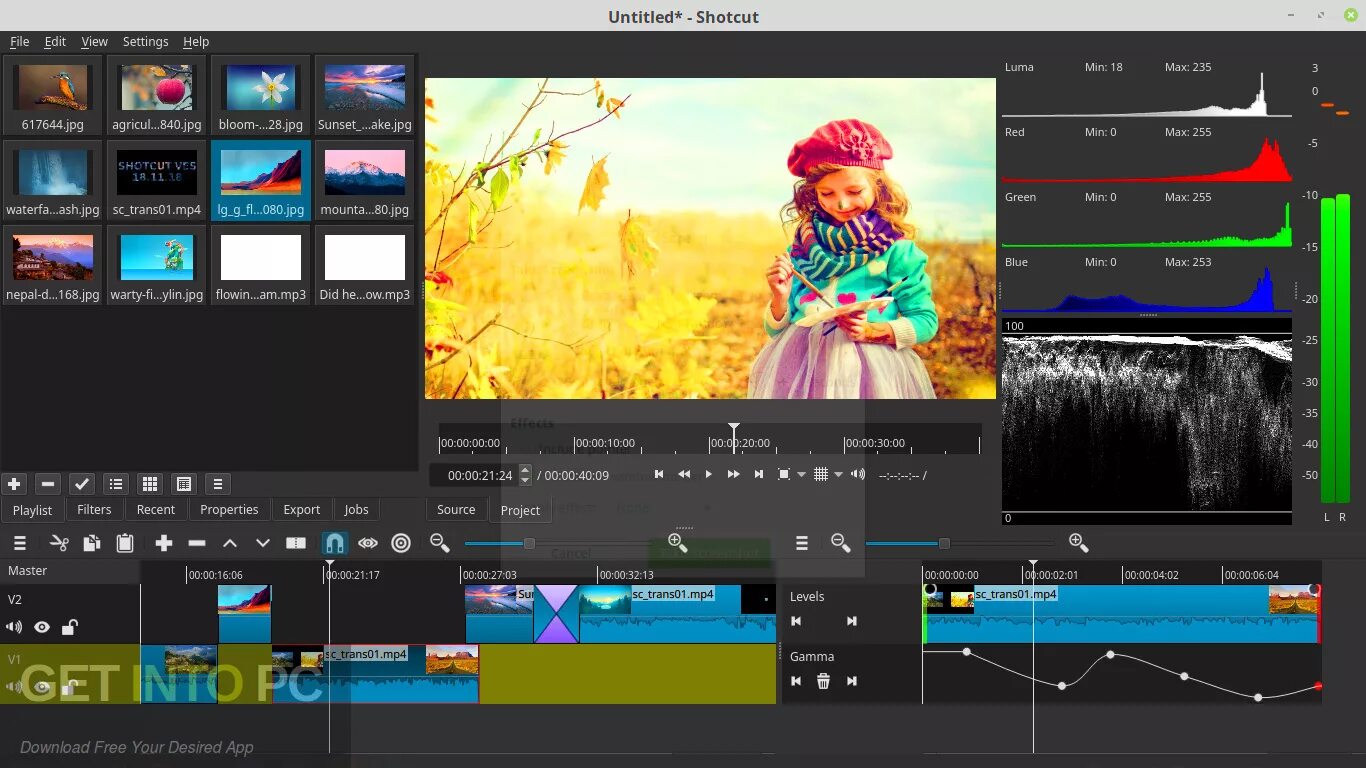Expand the grid options dropdown arrow

pyautogui.click(x=838, y=475)
